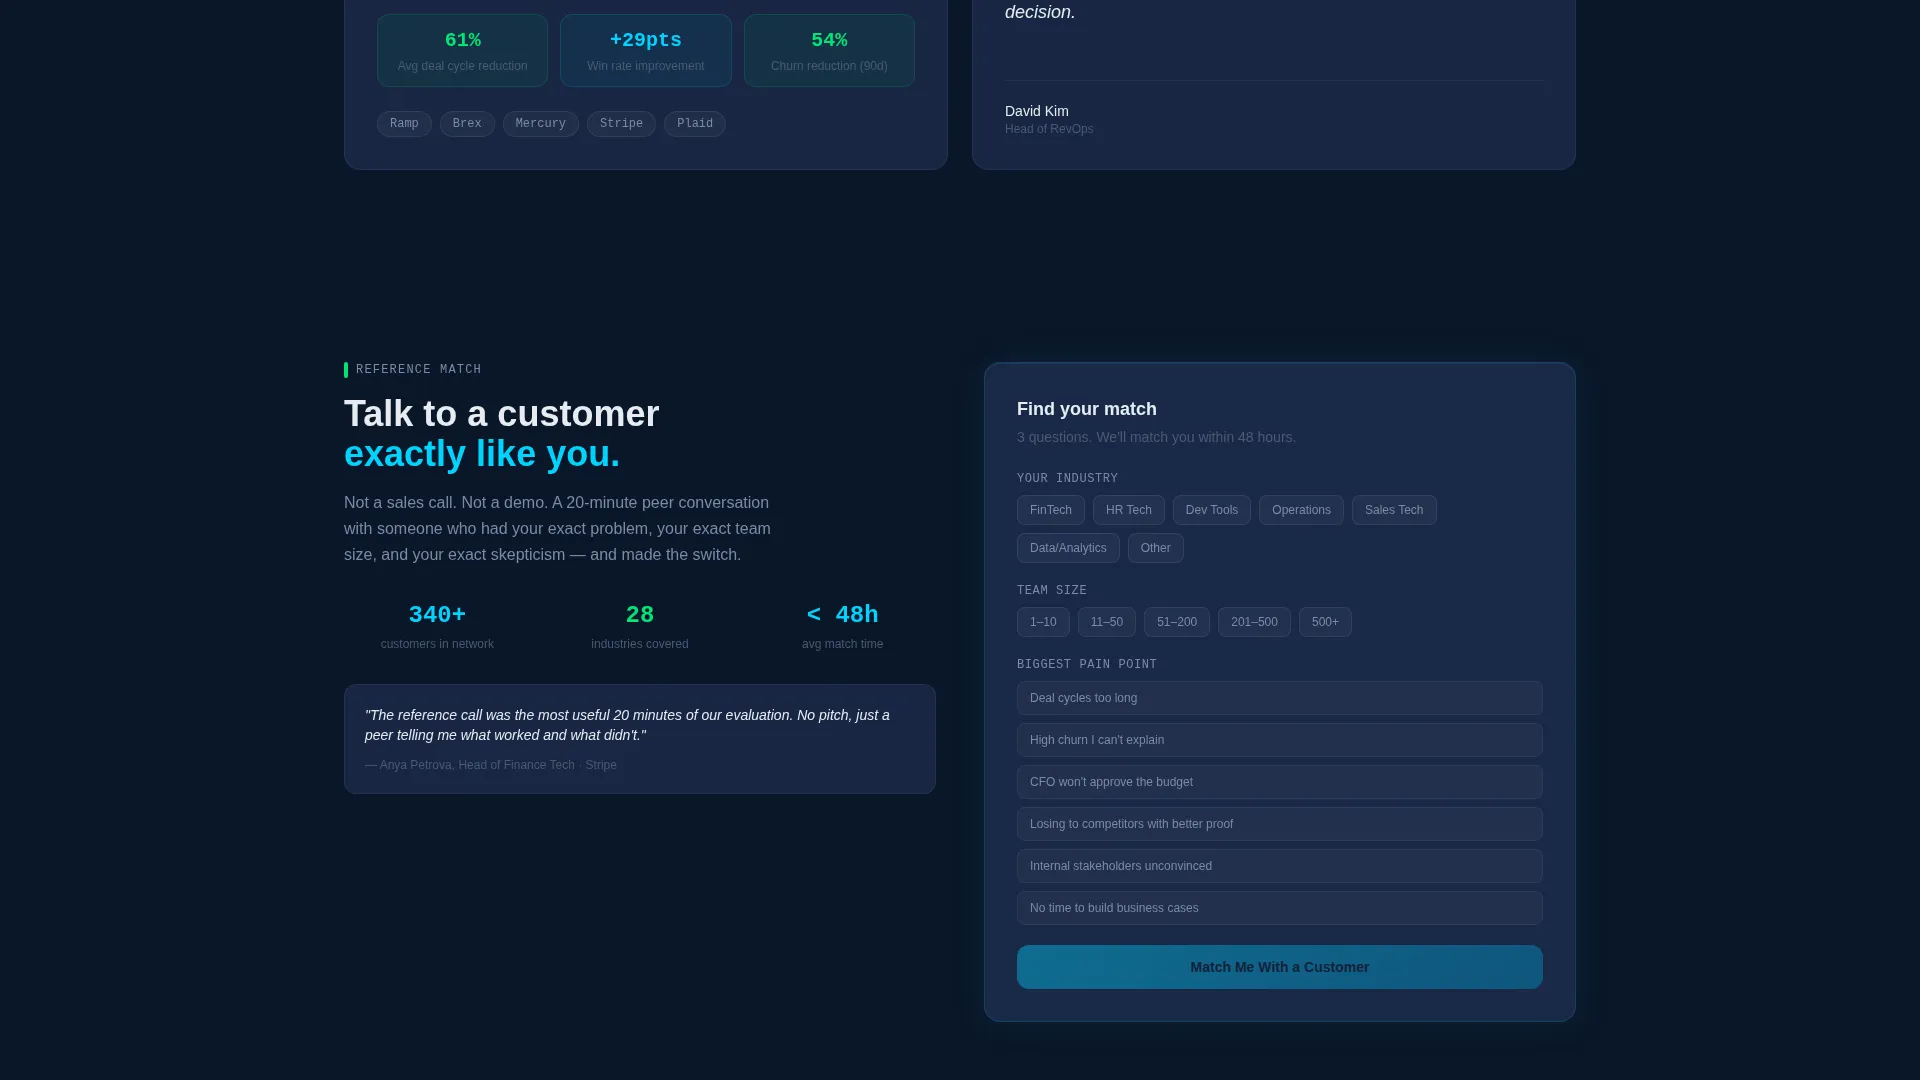The width and height of the screenshot is (1920, 1080).
Task: Click the reference call testimonial quote
Action: pyautogui.click(x=627, y=725)
